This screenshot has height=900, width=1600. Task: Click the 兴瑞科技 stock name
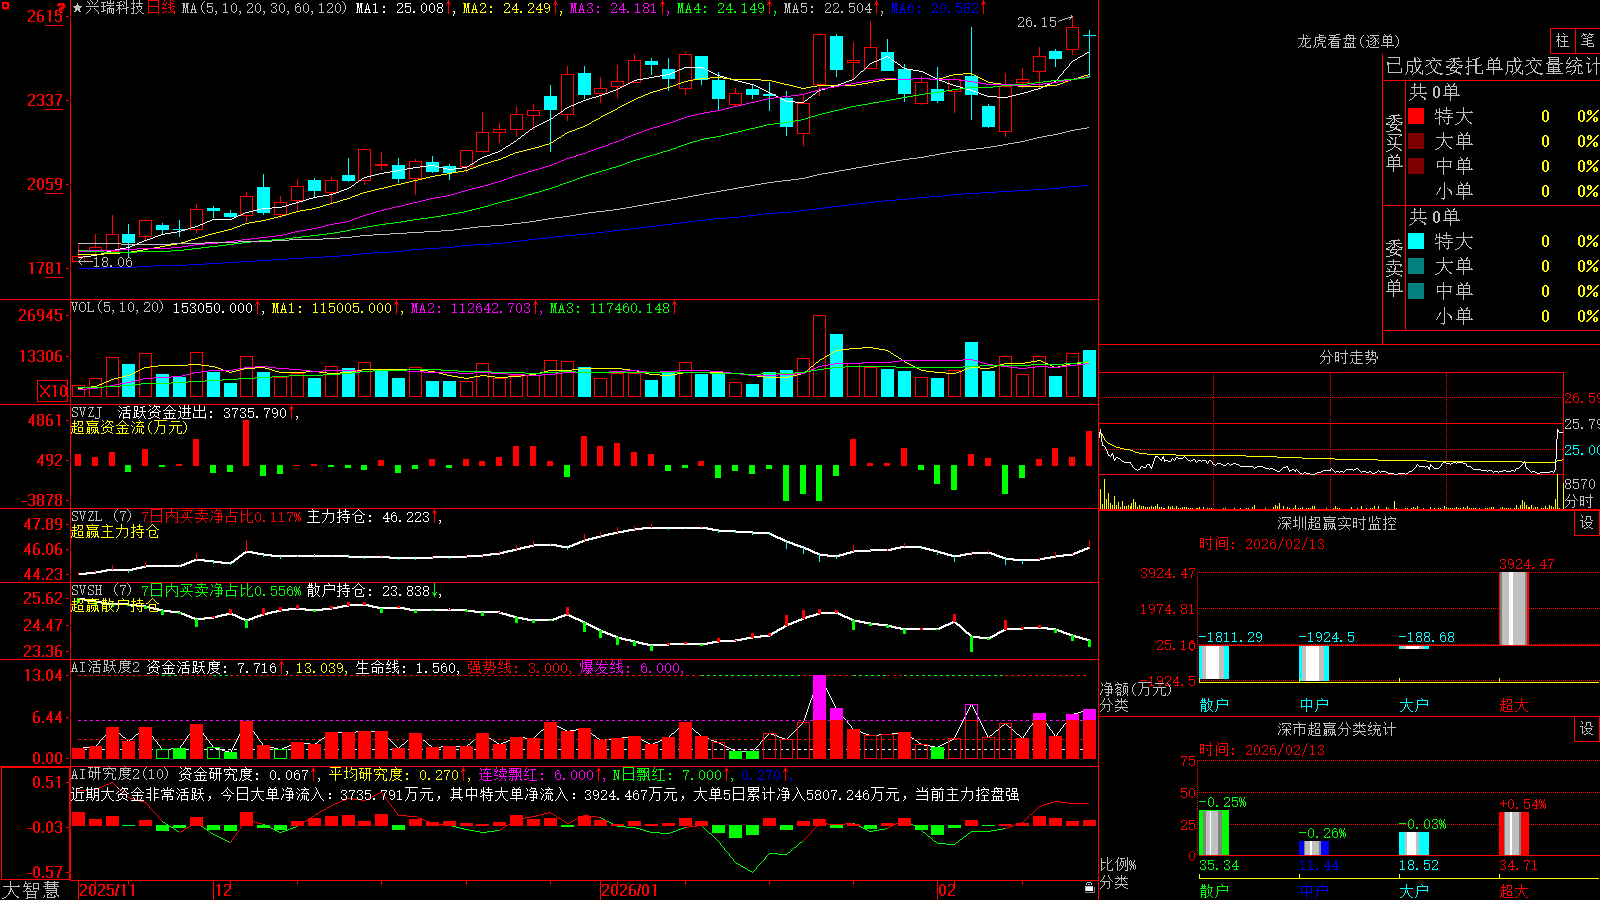pyautogui.click(x=114, y=8)
